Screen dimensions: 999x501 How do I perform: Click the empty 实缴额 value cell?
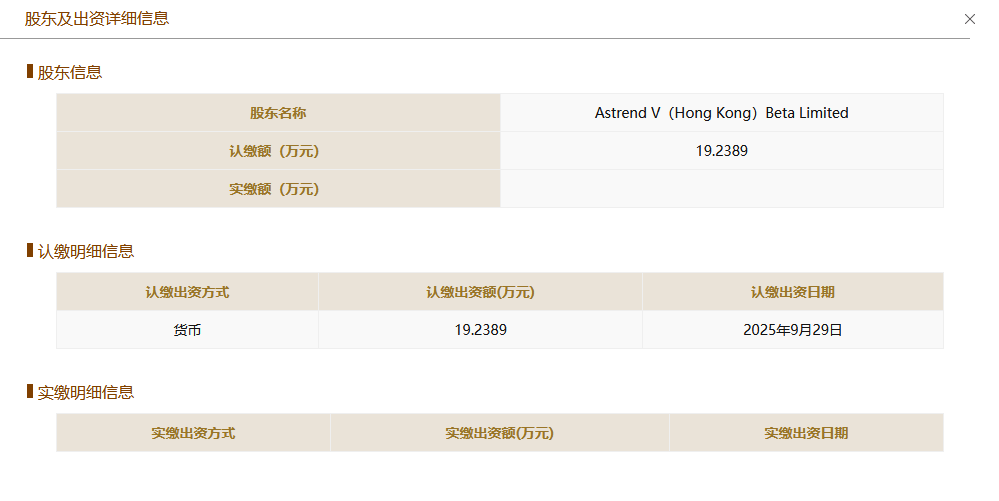coord(721,189)
